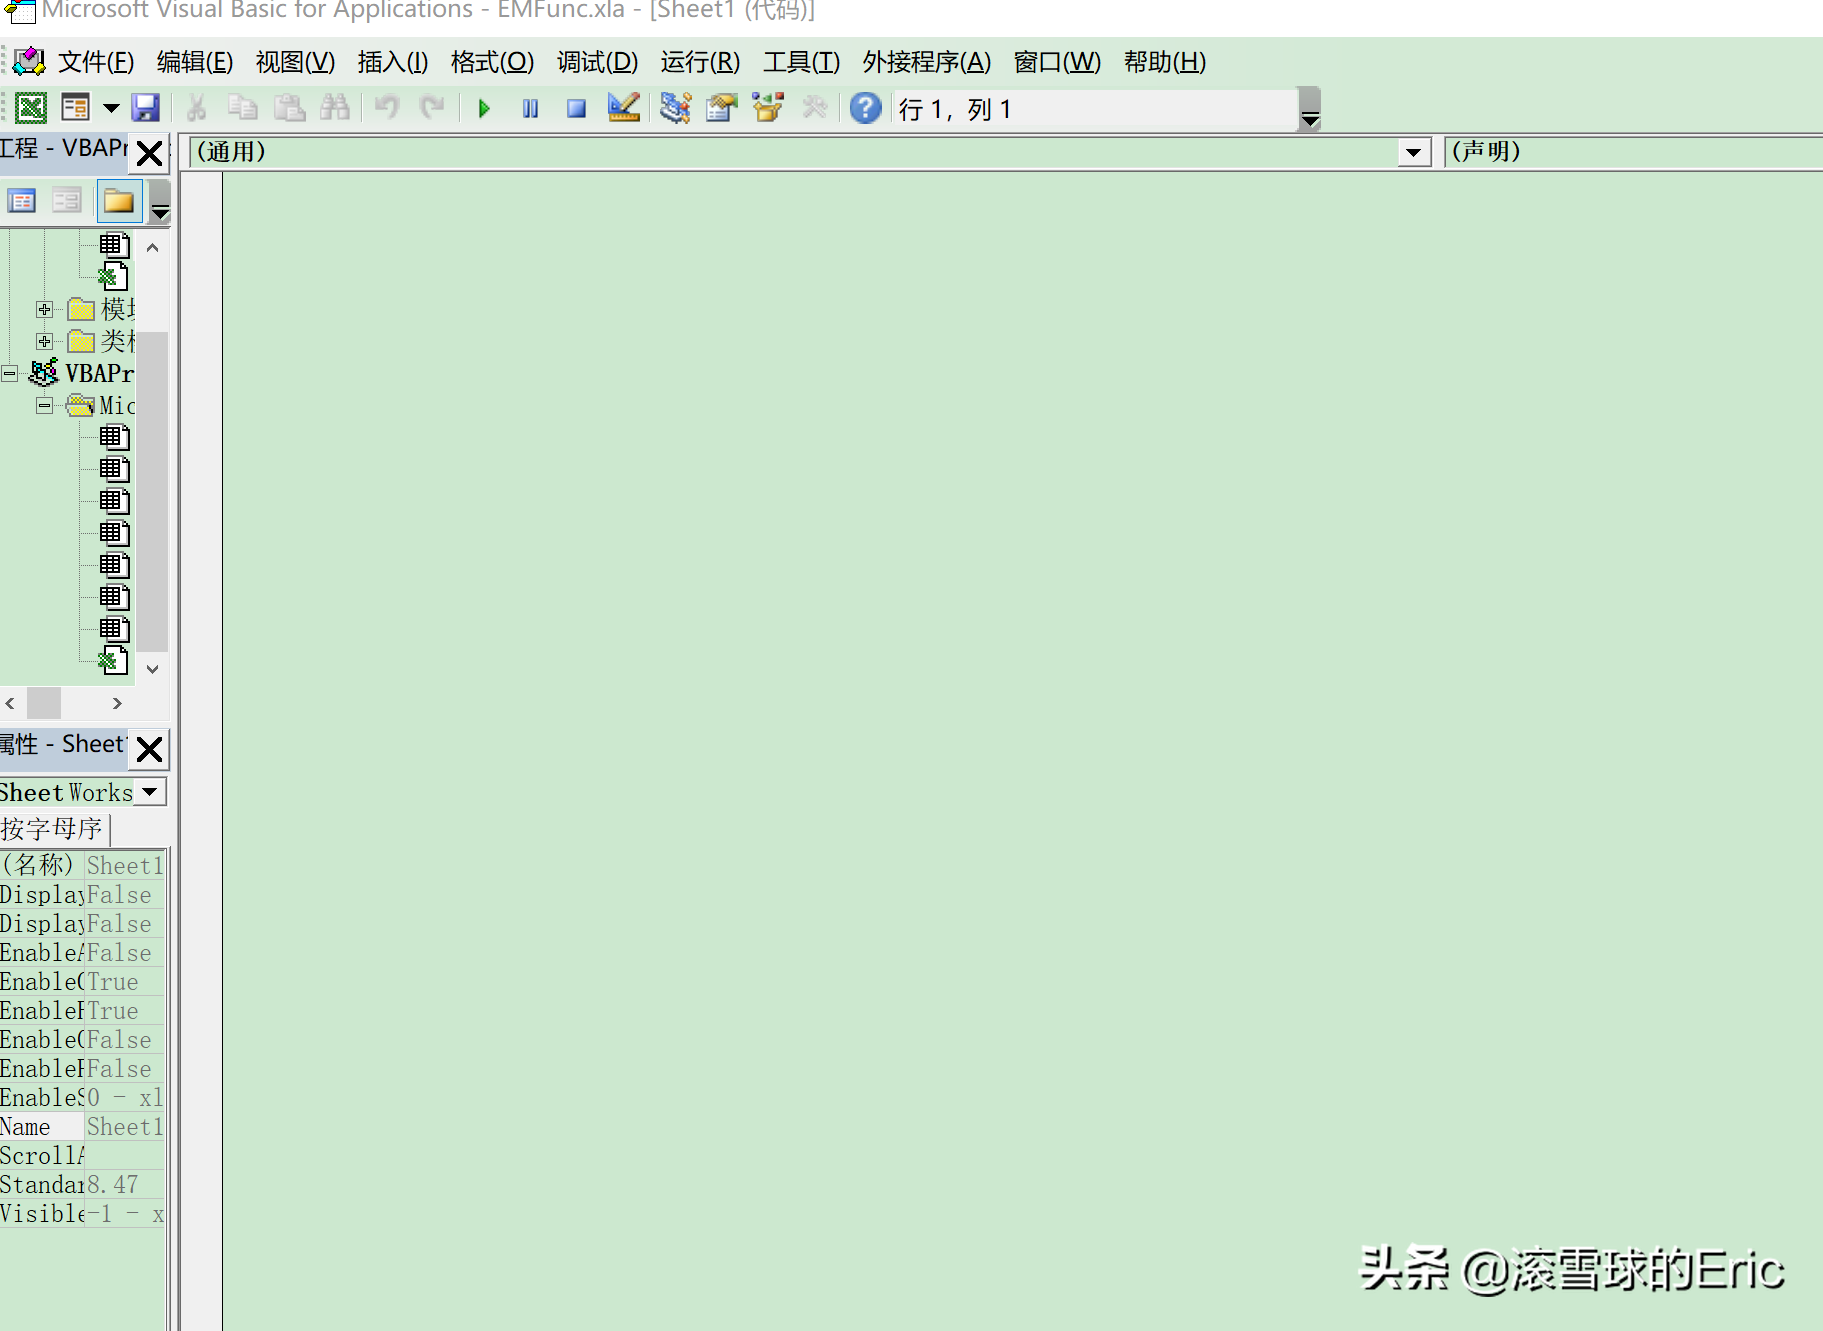Run the macro with the play icon
Screen dimensions: 1823x1331
[484, 108]
